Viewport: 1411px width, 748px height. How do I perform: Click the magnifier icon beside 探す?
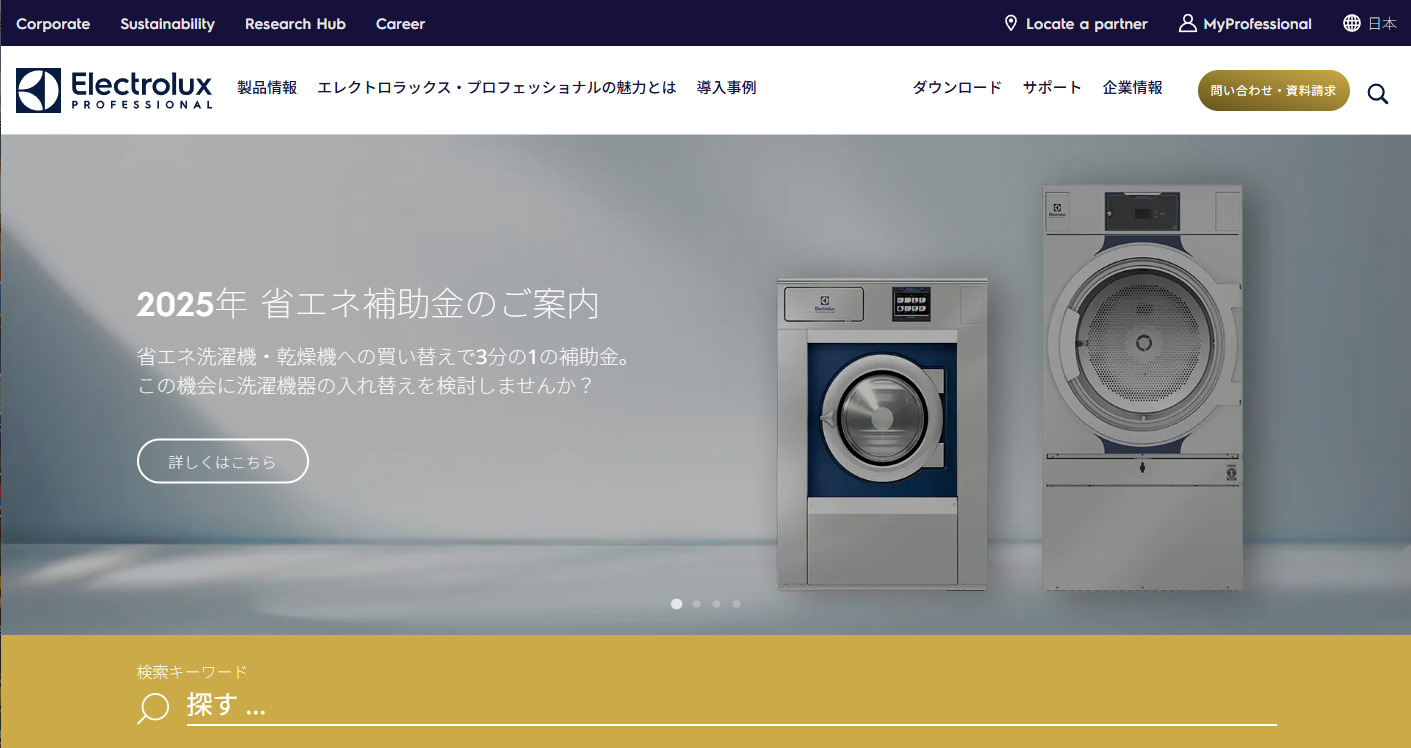(x=153, y=708)
